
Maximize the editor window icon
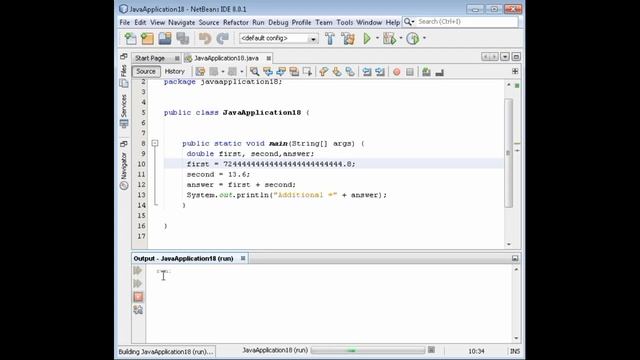(516, 57)
